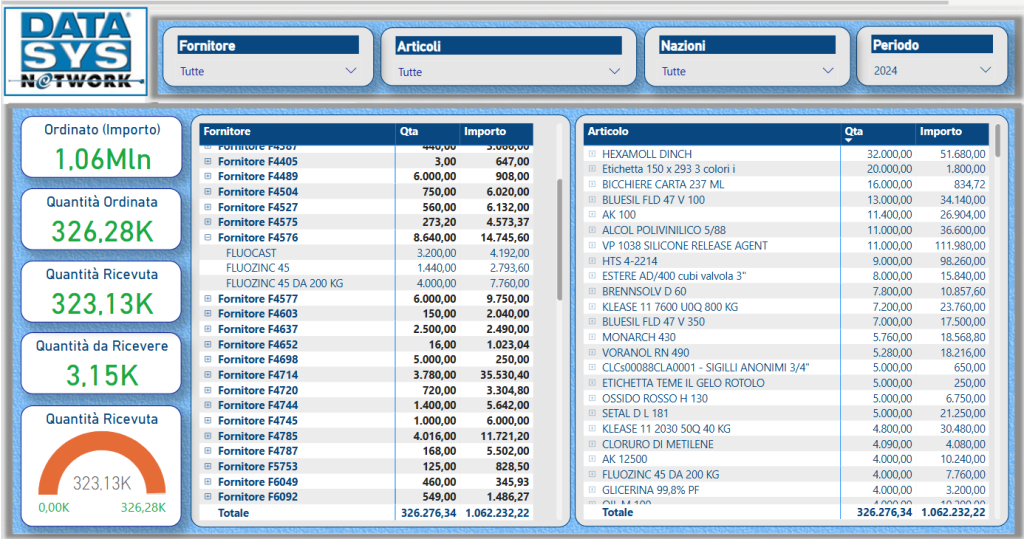The image size is (1024, 539).
Task: Sort supplier table by Importo header
Action: pos(485,132)
